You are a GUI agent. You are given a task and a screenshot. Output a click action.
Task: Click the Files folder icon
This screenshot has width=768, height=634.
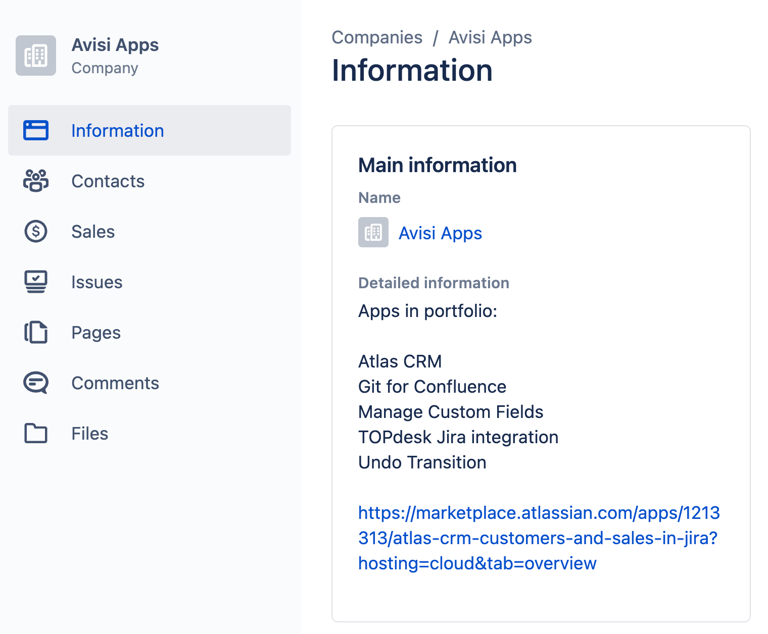tap(36, 434)
